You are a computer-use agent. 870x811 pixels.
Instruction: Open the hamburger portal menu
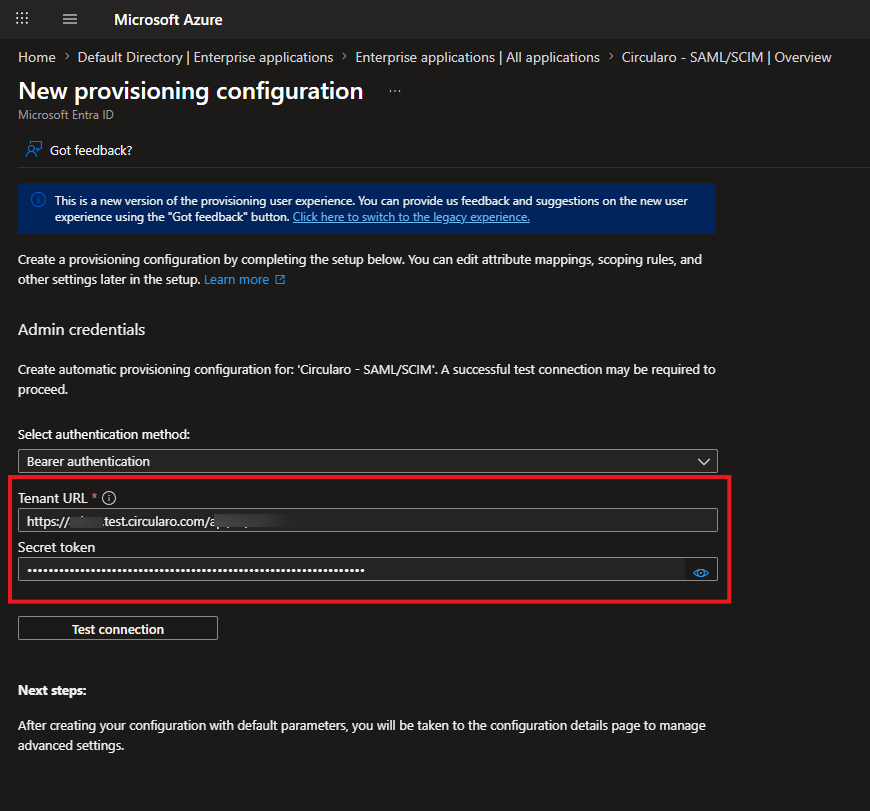click(x=70, y=19)
